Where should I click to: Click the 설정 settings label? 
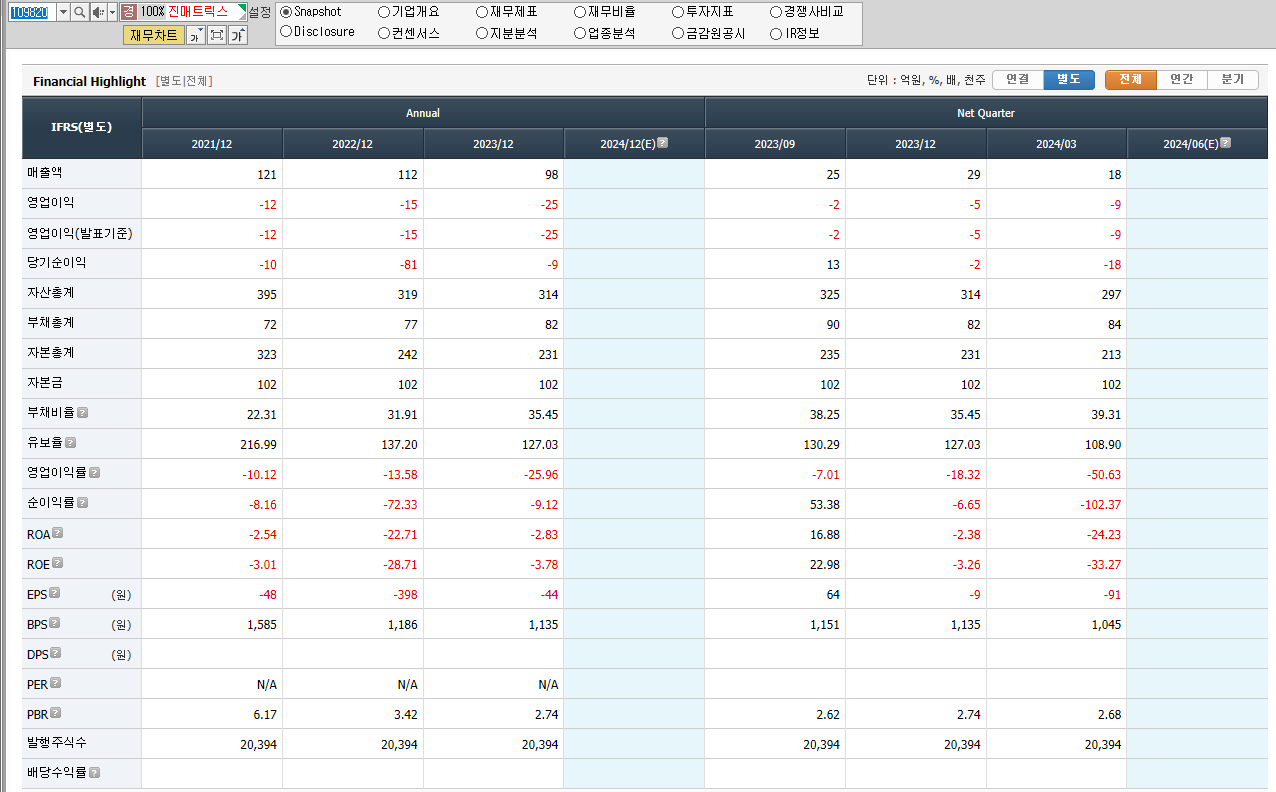(x=260, y=12)
